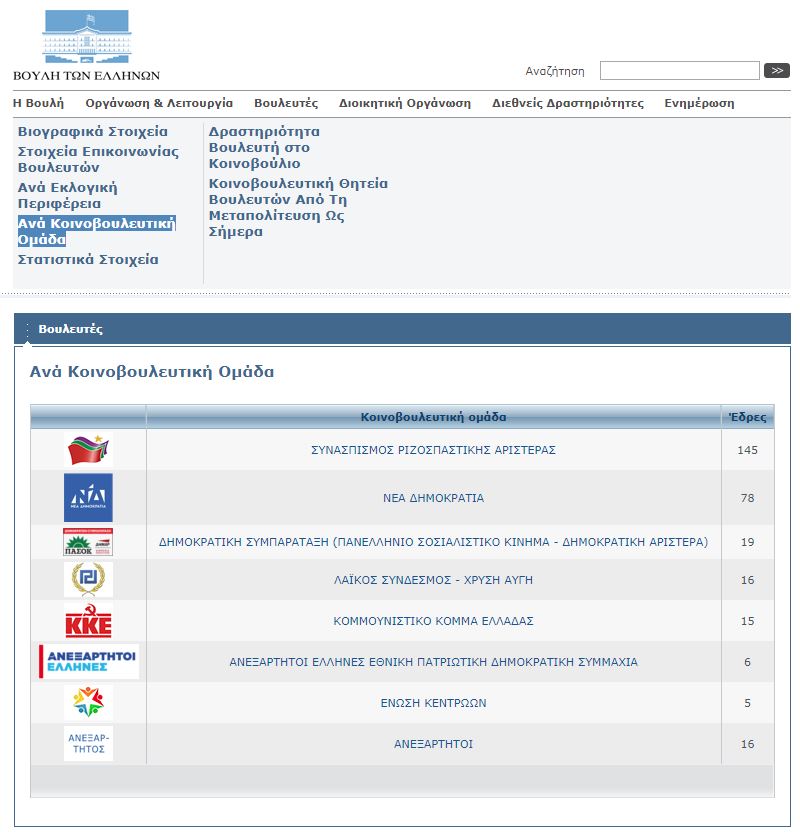Open Ανά Εκλογική Περιφέρεια link
800x832 pixels.
pos(67,195)
